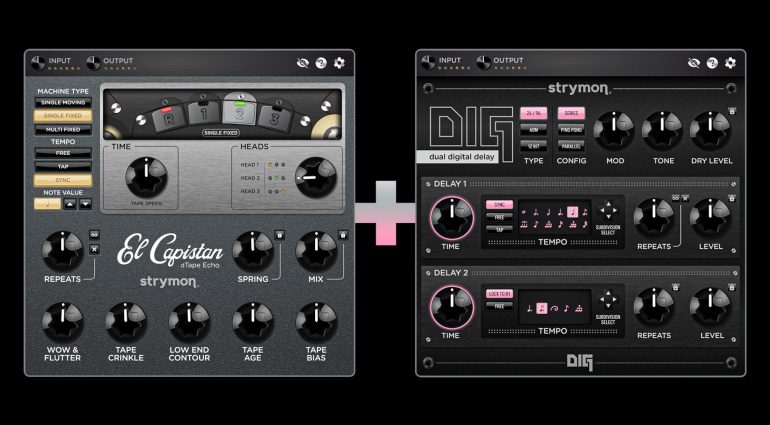
Task: Click the TAPE CRINKLE knob
Action: [x=126, y=322]
